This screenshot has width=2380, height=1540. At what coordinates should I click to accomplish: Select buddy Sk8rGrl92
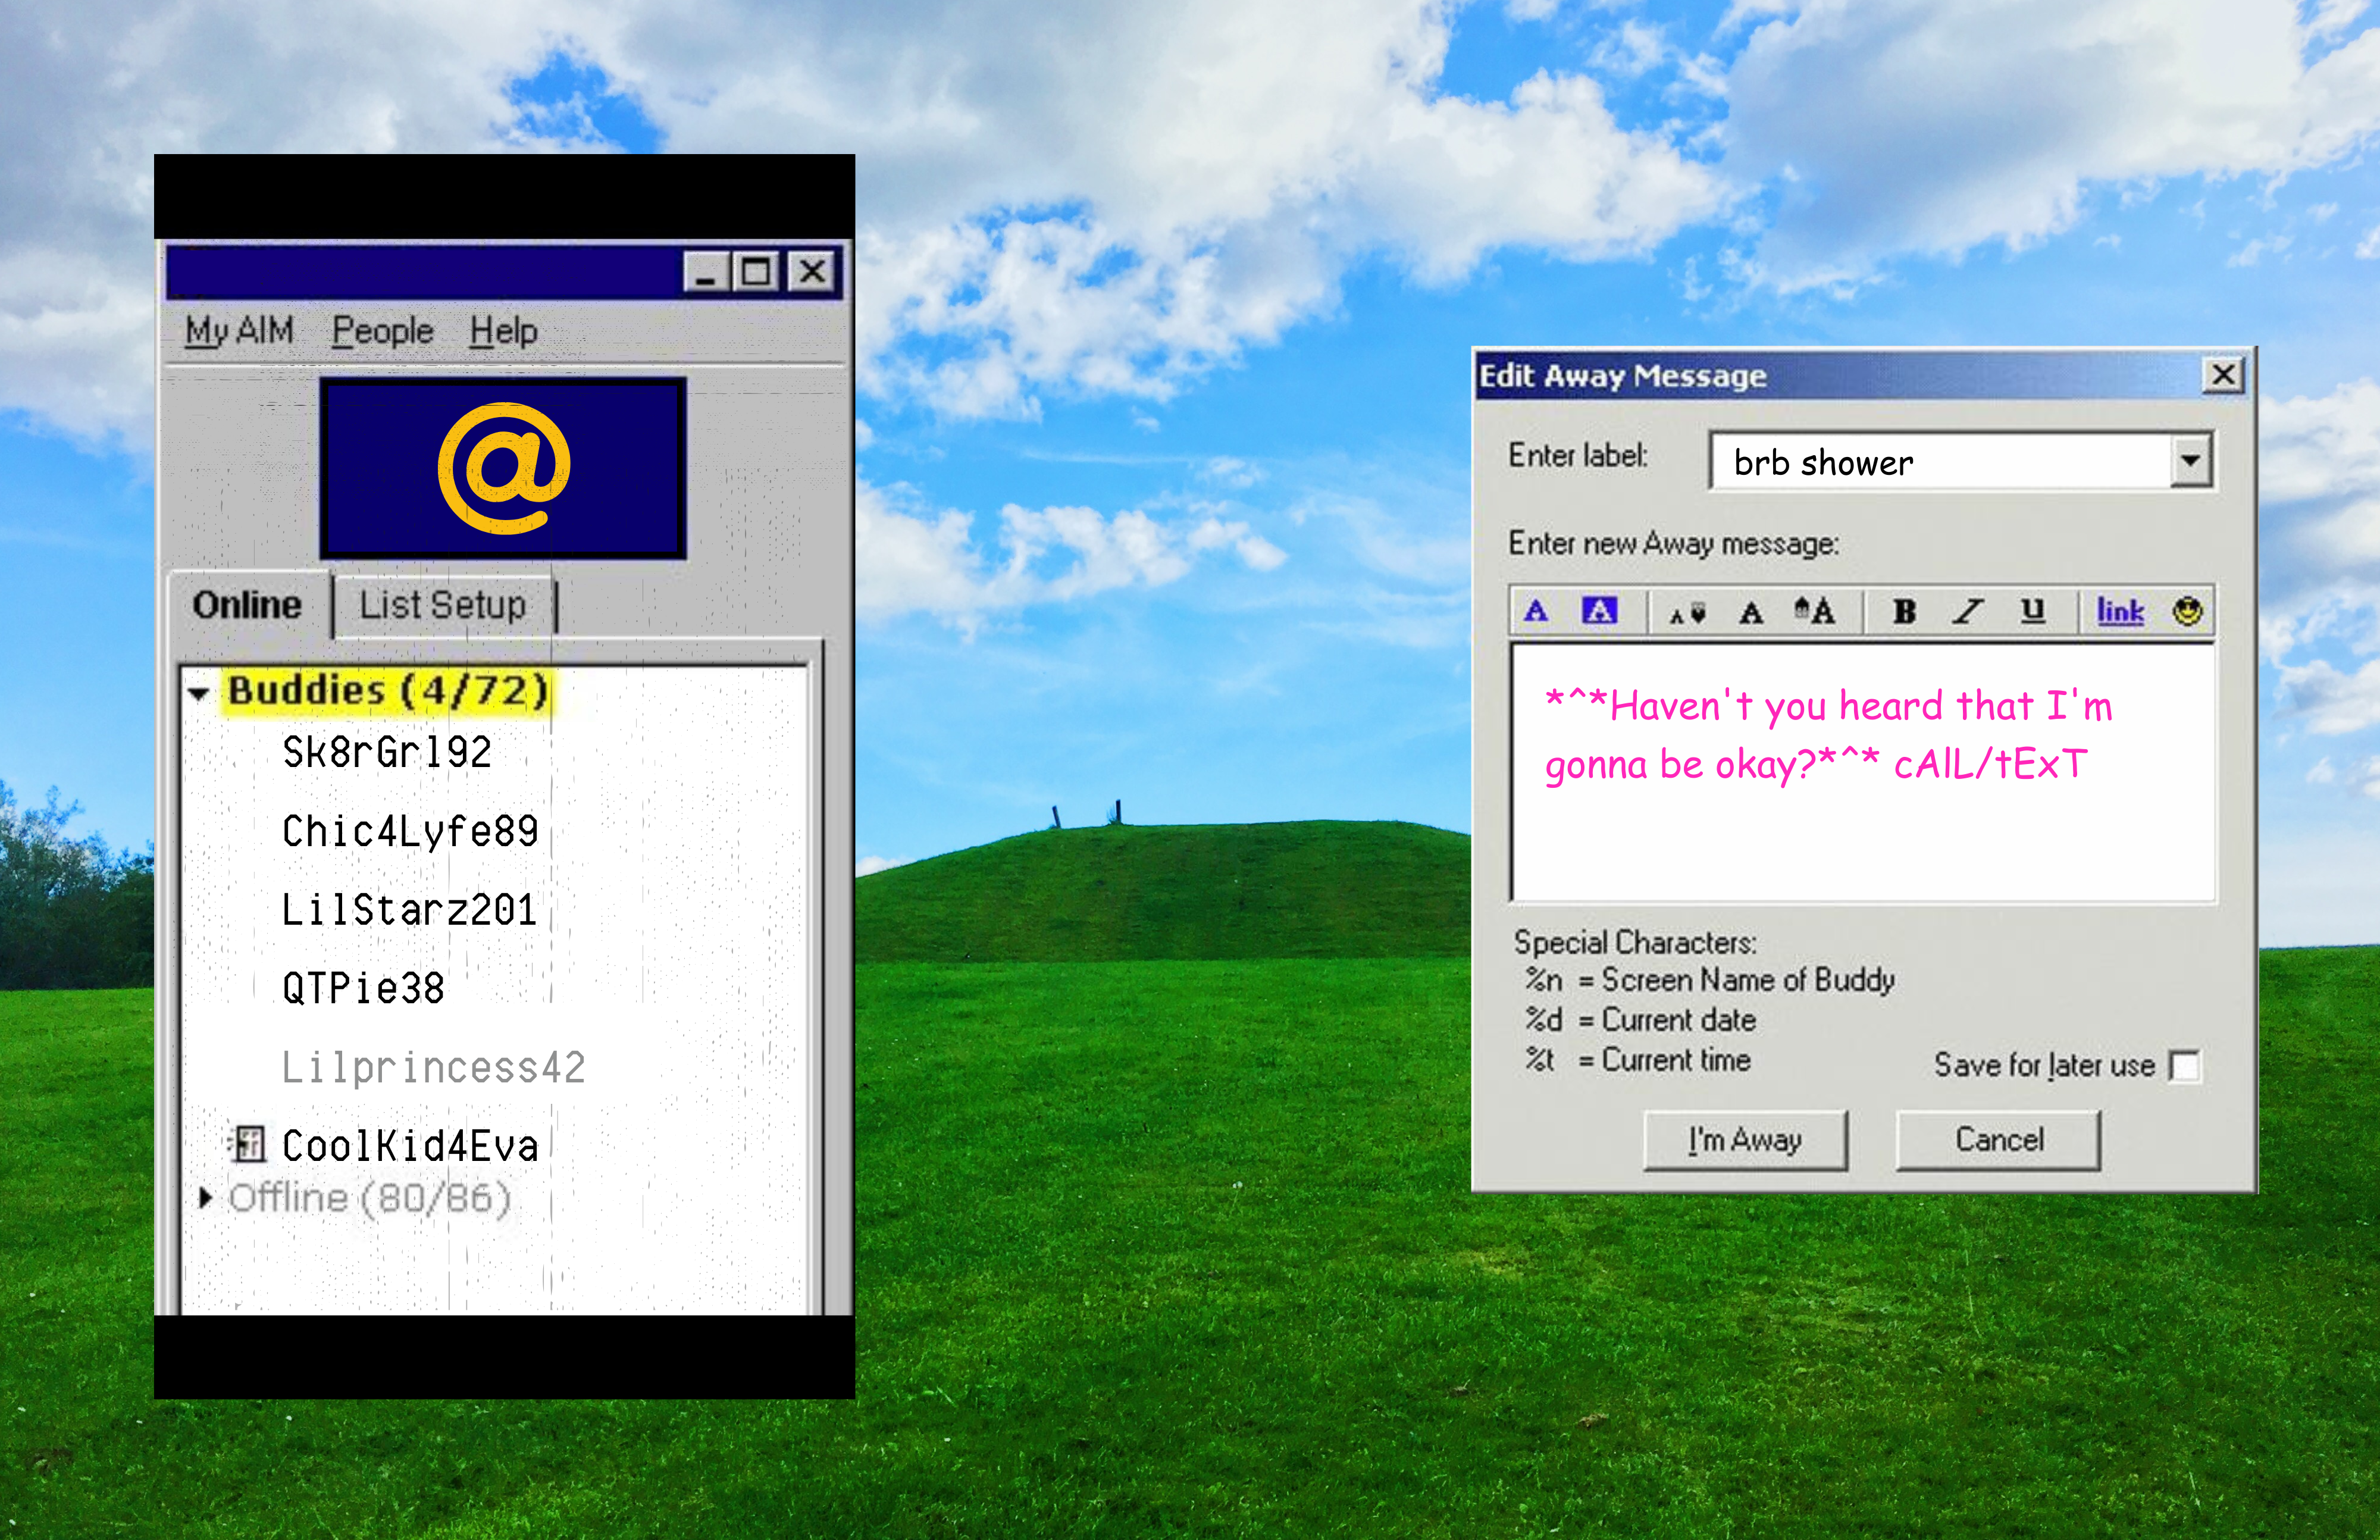click(387, 753)
